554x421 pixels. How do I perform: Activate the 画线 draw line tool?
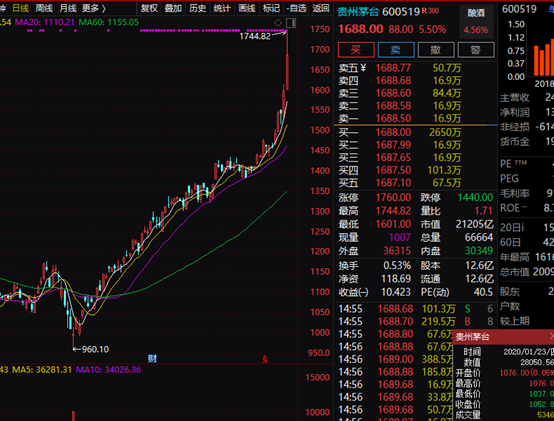[247, 8]
